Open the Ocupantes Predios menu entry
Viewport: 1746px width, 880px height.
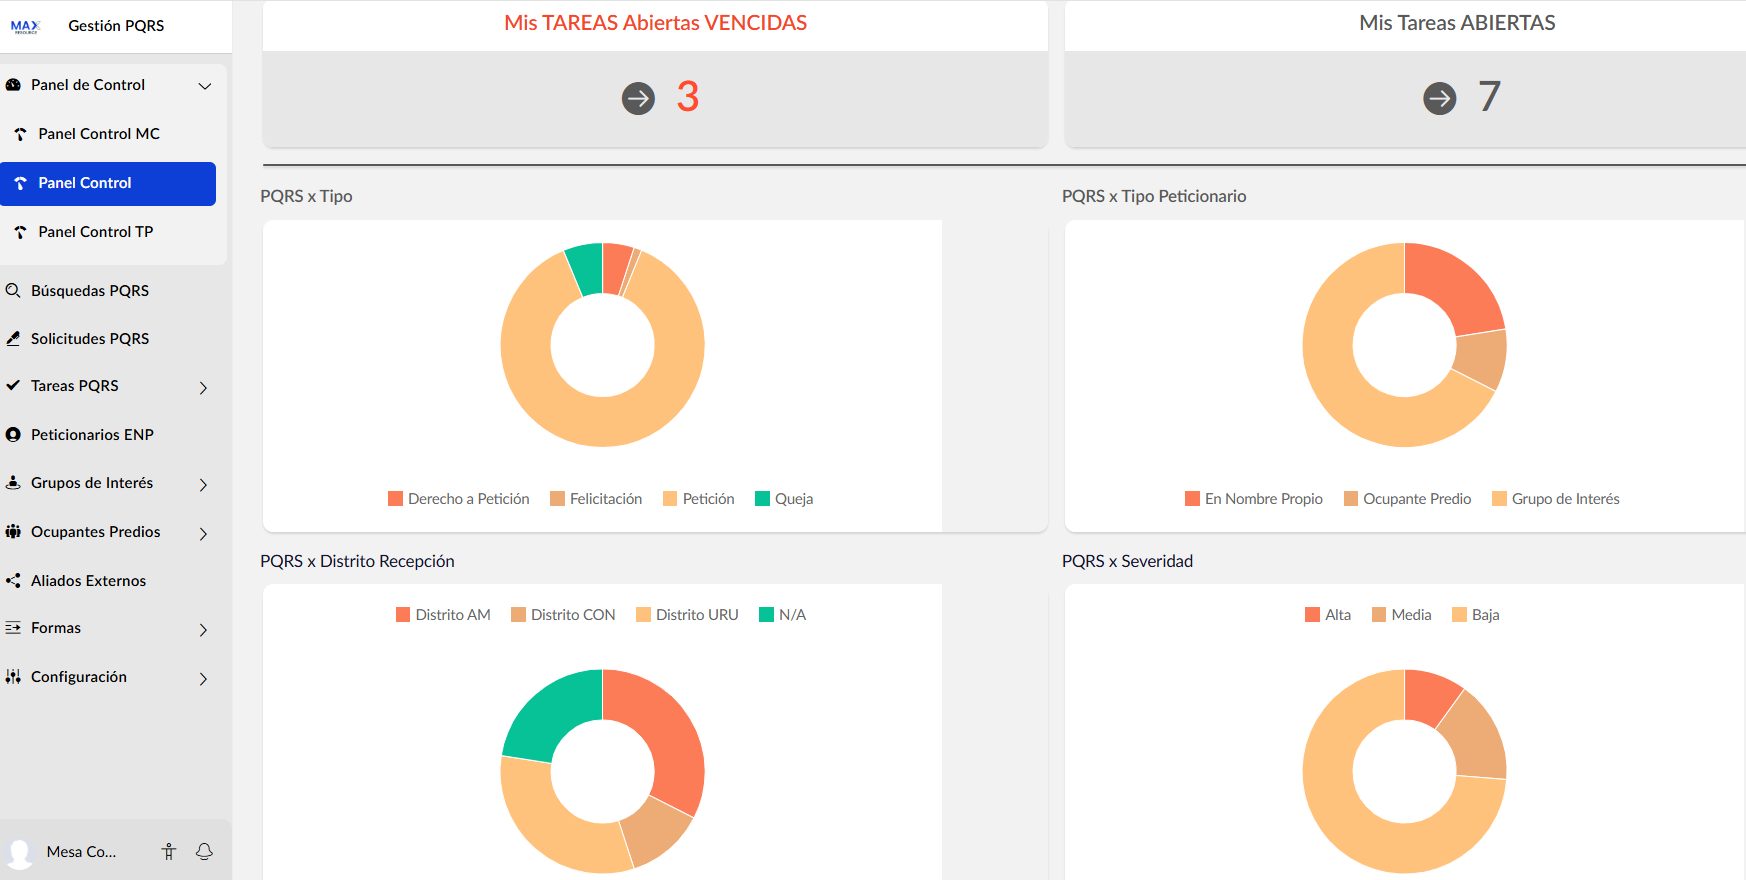96,532
